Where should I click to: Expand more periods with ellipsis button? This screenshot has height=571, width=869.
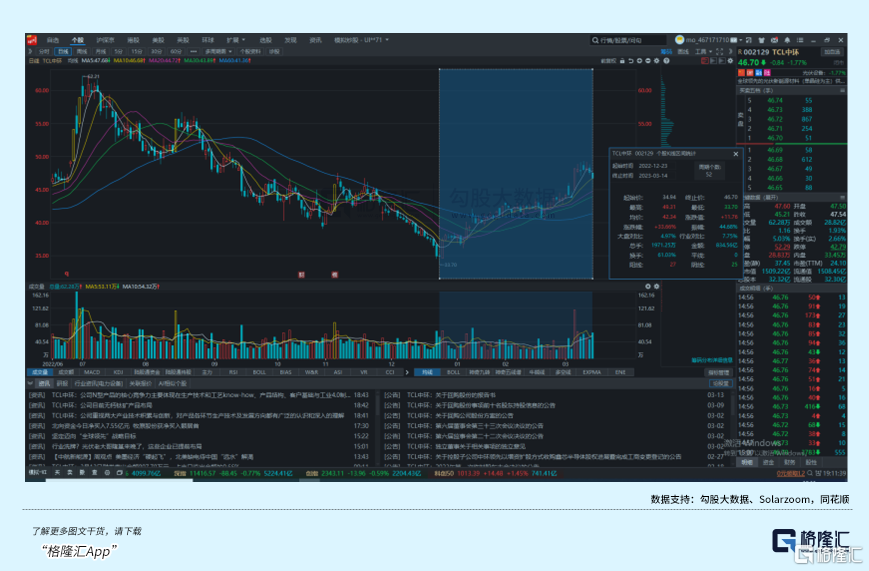[x=193, y=52]
